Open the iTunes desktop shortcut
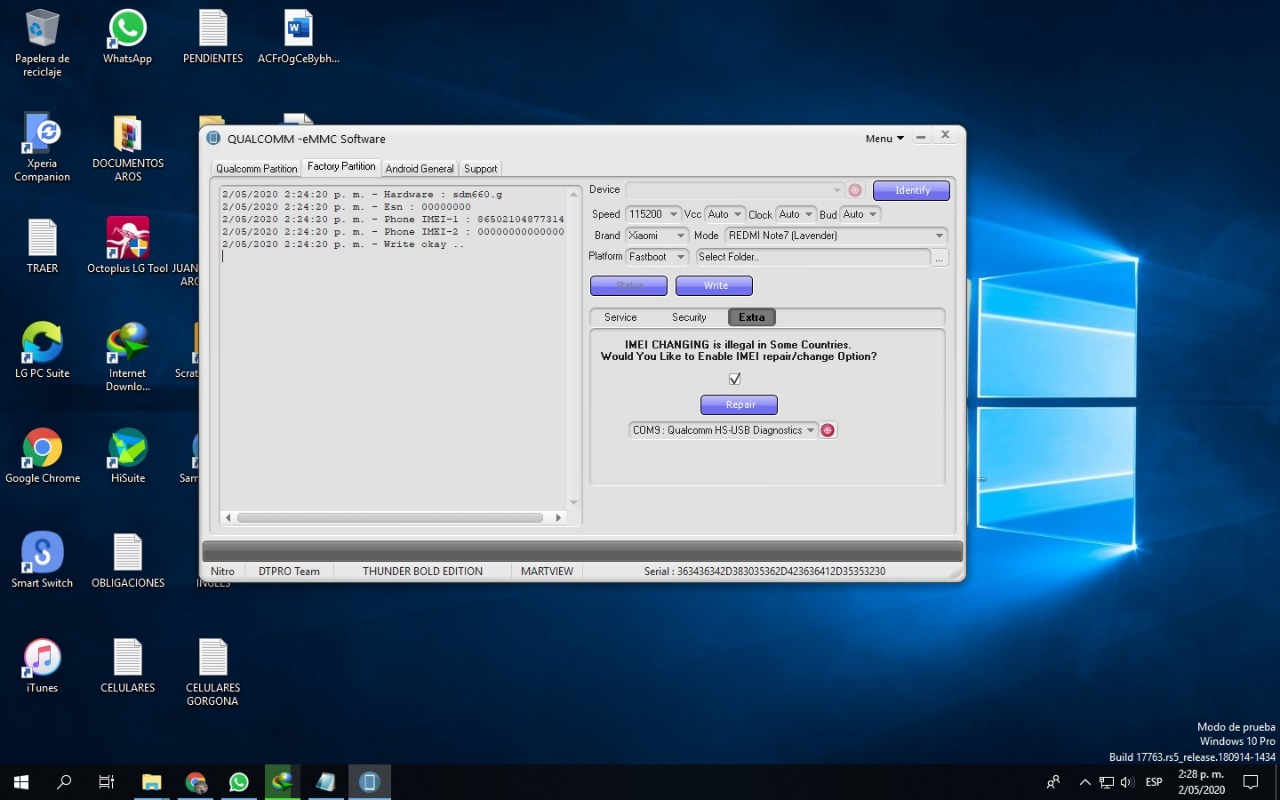The width and height of the screenshot is (1280, 800). (x=42, y=665)
